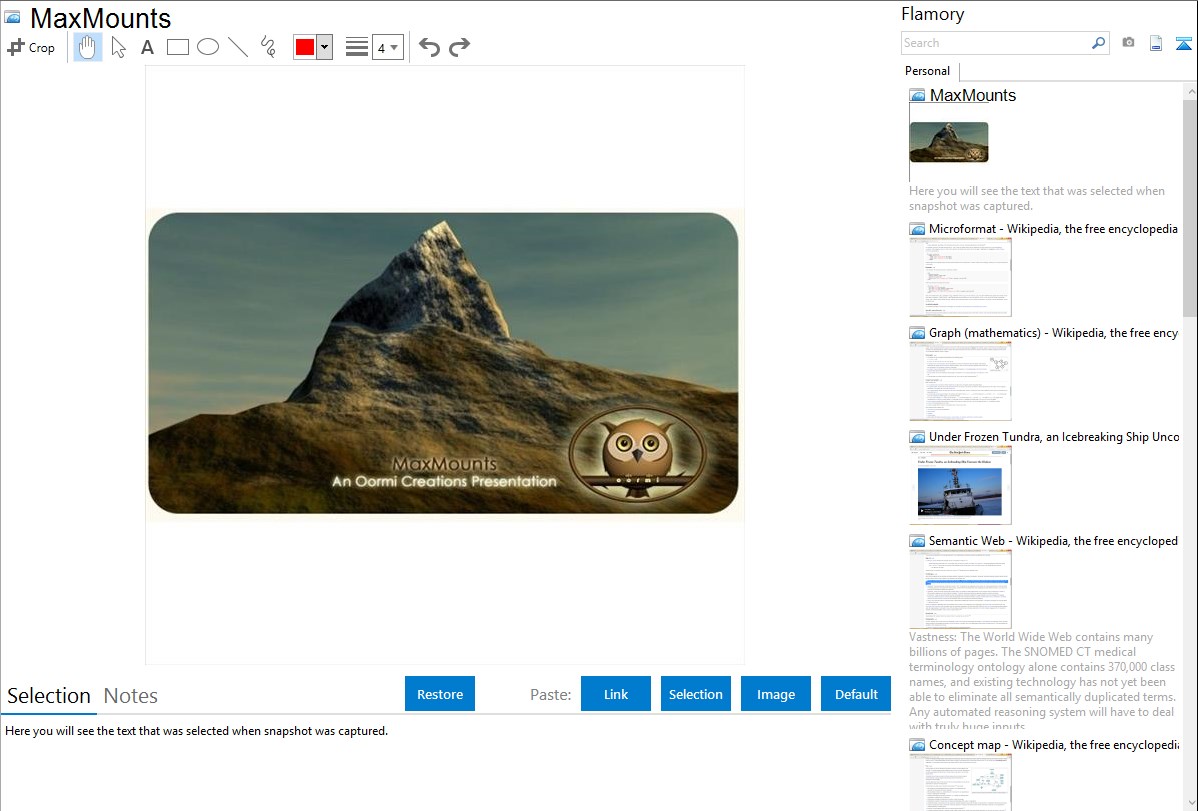The image size is (1198, 811).
Task: Click the MaxMounts sidebar entry icon
Action: tap(918, 96)
